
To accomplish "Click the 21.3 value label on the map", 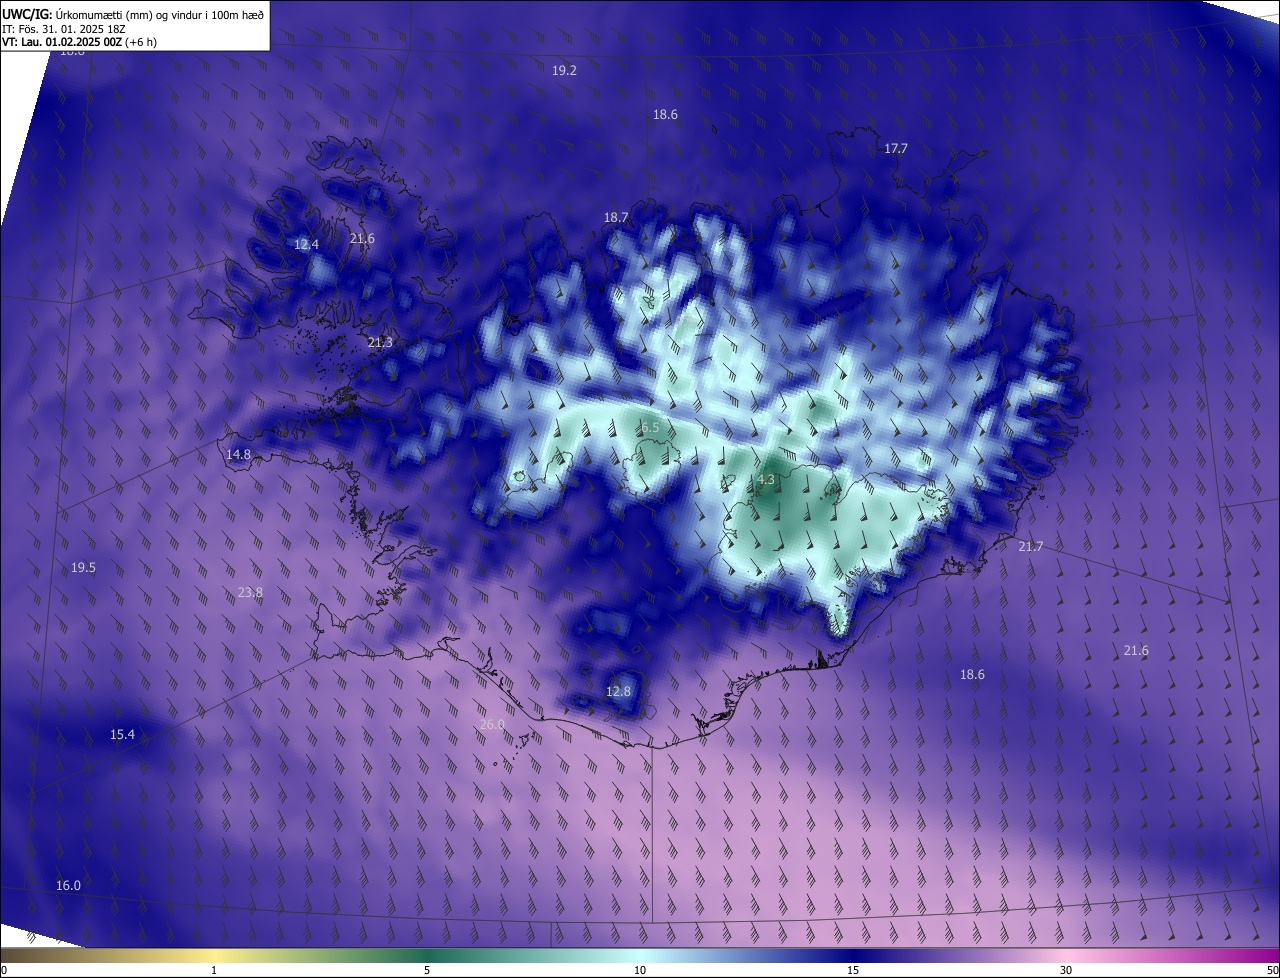I will click(380, 342).
